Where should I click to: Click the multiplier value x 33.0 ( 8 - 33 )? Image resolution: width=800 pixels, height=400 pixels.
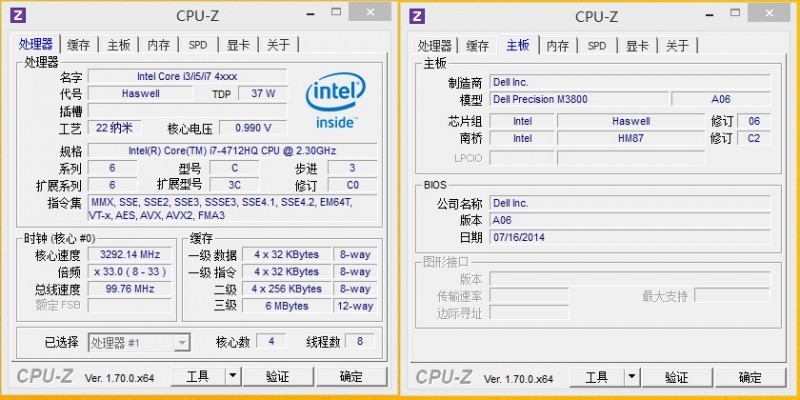pyautogui.click(x=130, y=271)
